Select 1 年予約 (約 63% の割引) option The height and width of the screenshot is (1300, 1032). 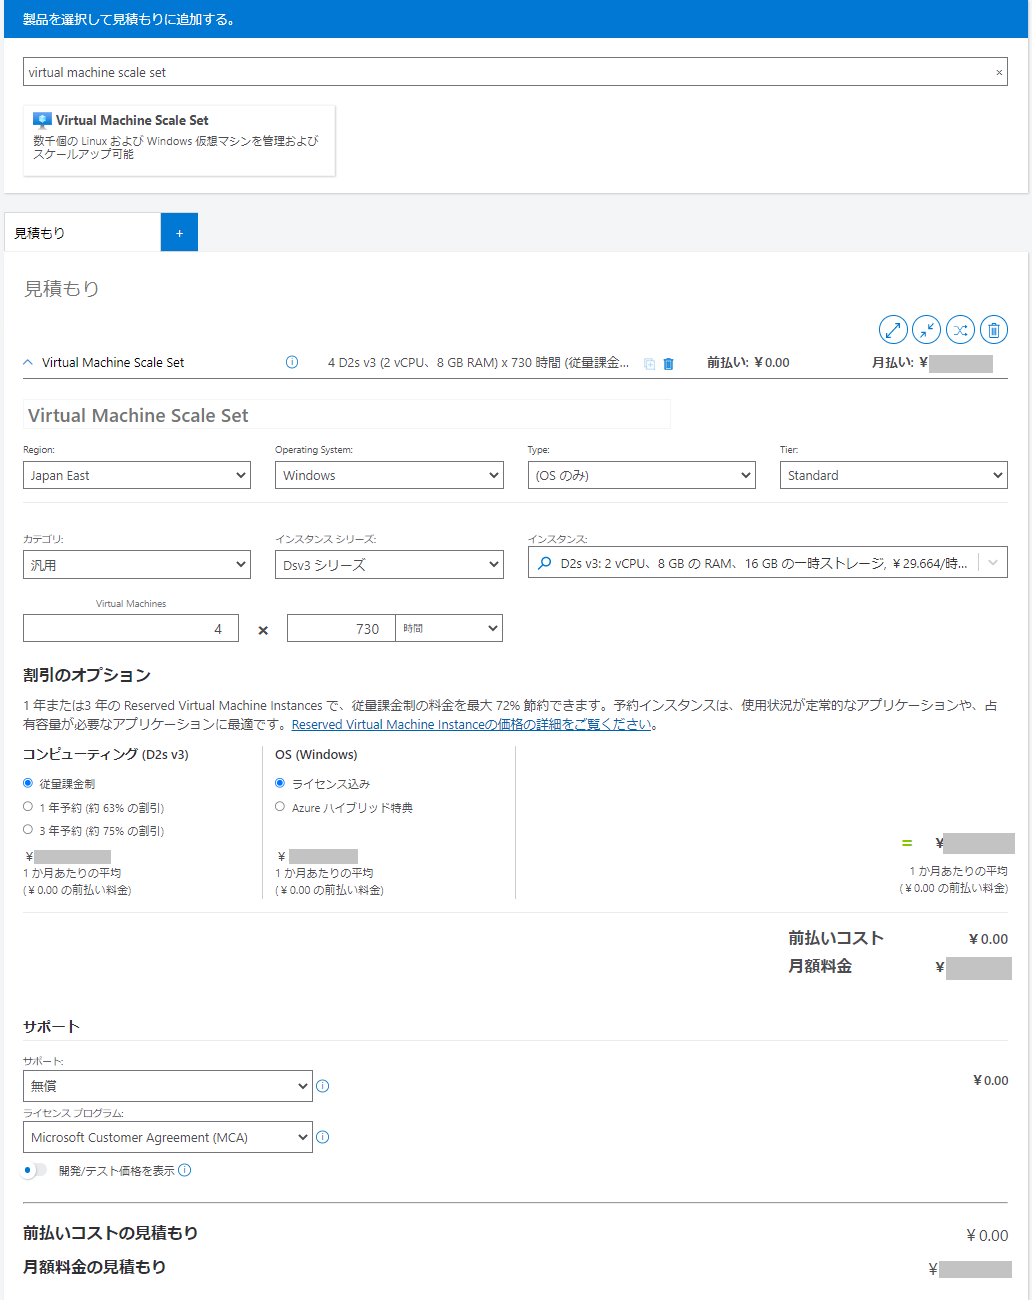[x=28, y=806]
